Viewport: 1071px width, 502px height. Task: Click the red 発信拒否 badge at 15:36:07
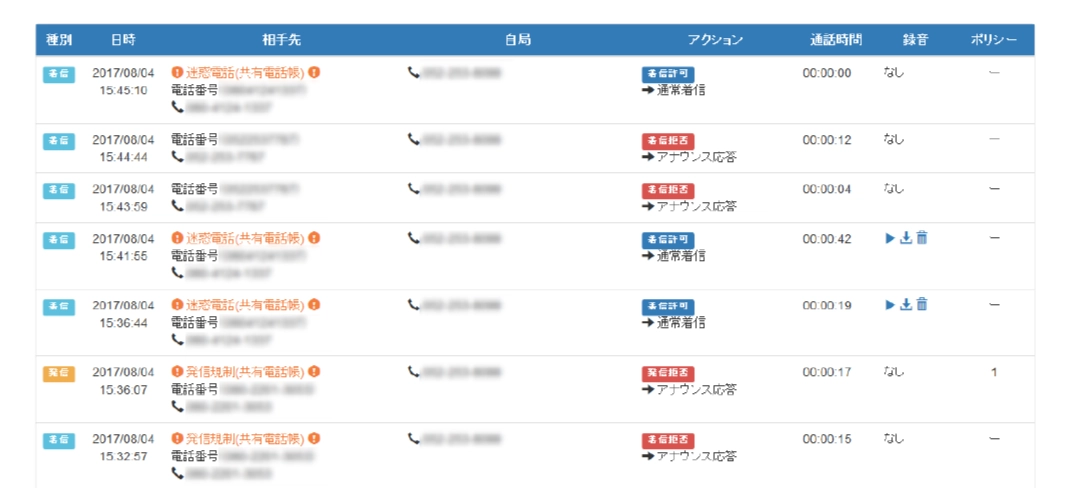click(x=668, y=374)
